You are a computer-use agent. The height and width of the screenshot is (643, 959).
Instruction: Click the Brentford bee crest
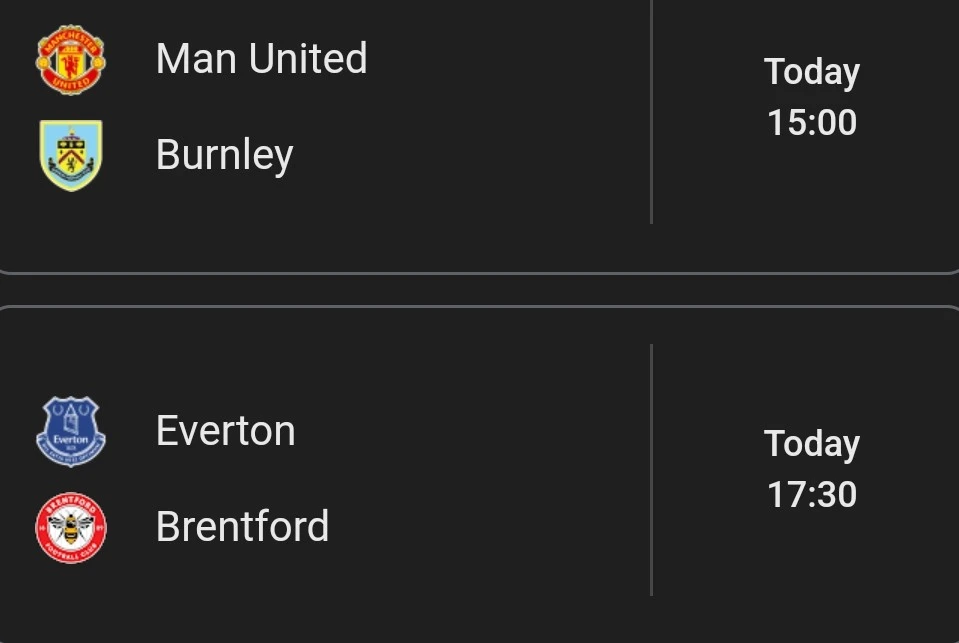70,527
